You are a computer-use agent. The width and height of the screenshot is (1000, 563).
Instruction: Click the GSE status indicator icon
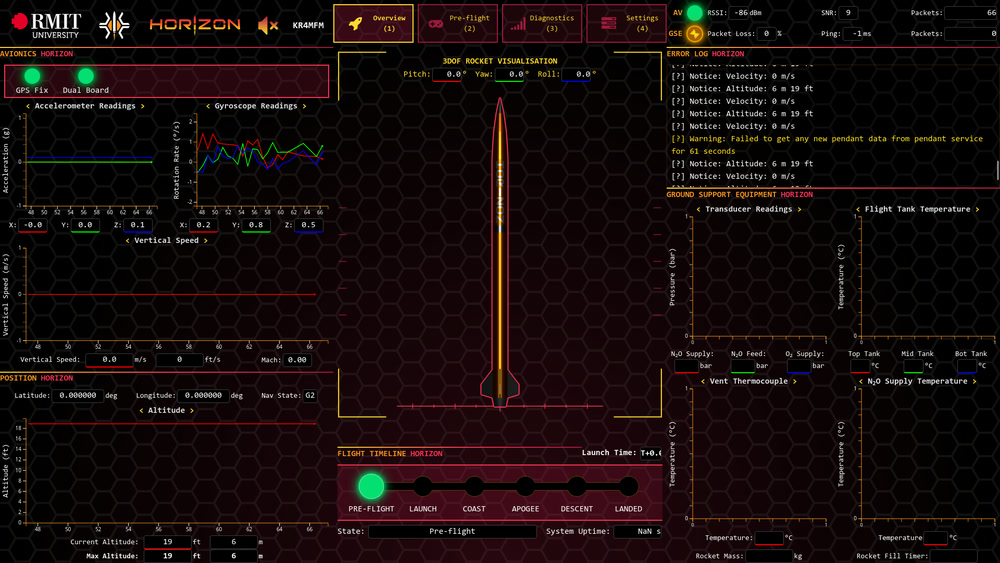click(695, 33)
